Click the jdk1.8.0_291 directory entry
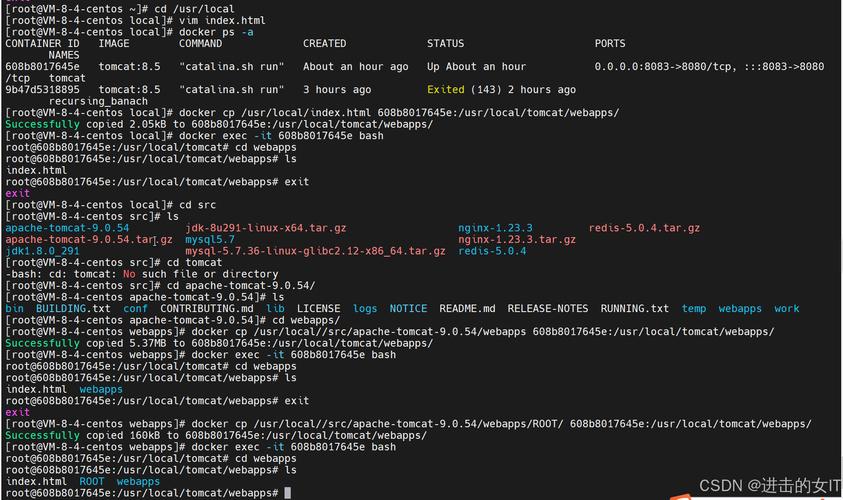 tap(42, 251)
